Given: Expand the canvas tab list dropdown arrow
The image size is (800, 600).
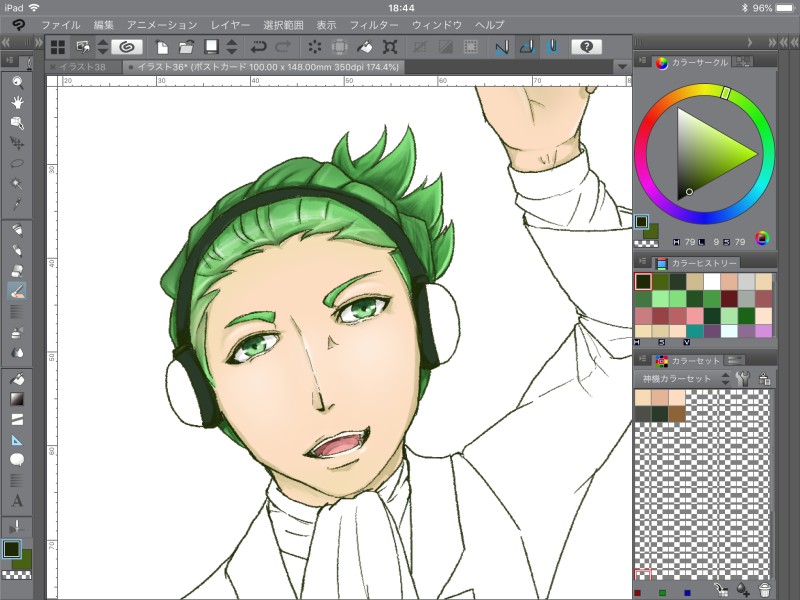Looking at the screenshot, I should pyautogui.click(x=623, y=67).
